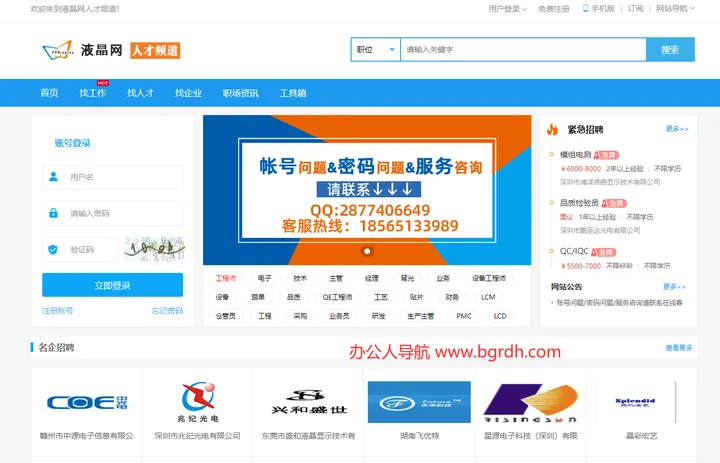This screenshot has width=720, height=463.
Task: Open the 品质检验员 job listing
Action: click(579, 203)
